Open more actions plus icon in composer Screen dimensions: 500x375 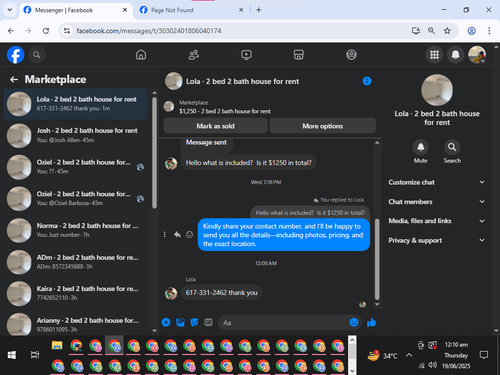[166, 322]
